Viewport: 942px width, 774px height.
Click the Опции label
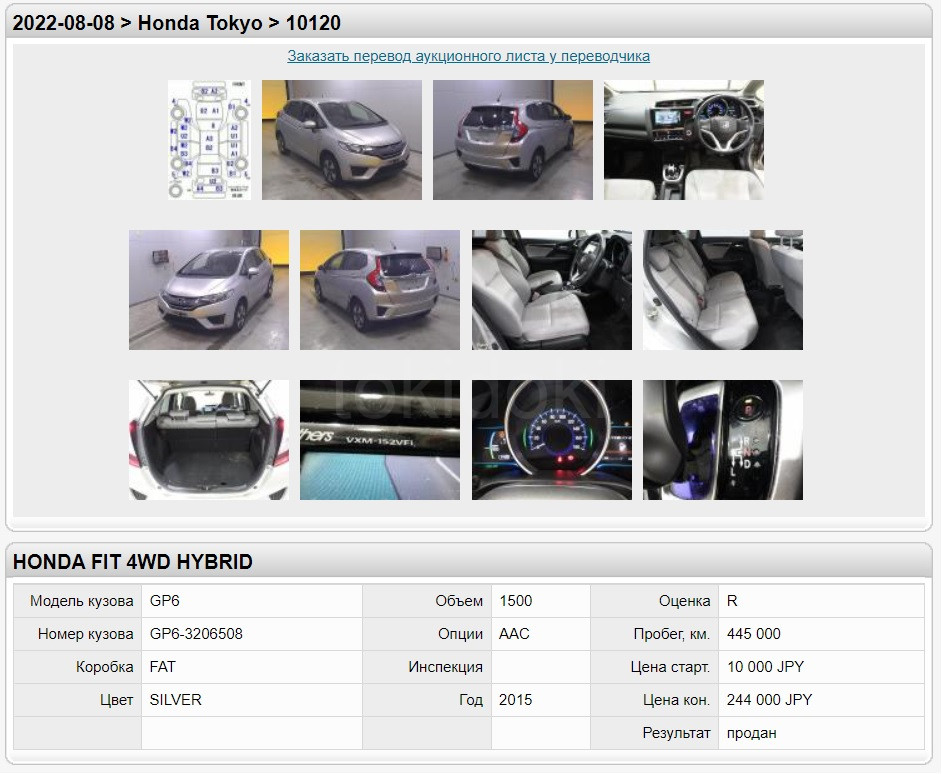tap(460, 634)
